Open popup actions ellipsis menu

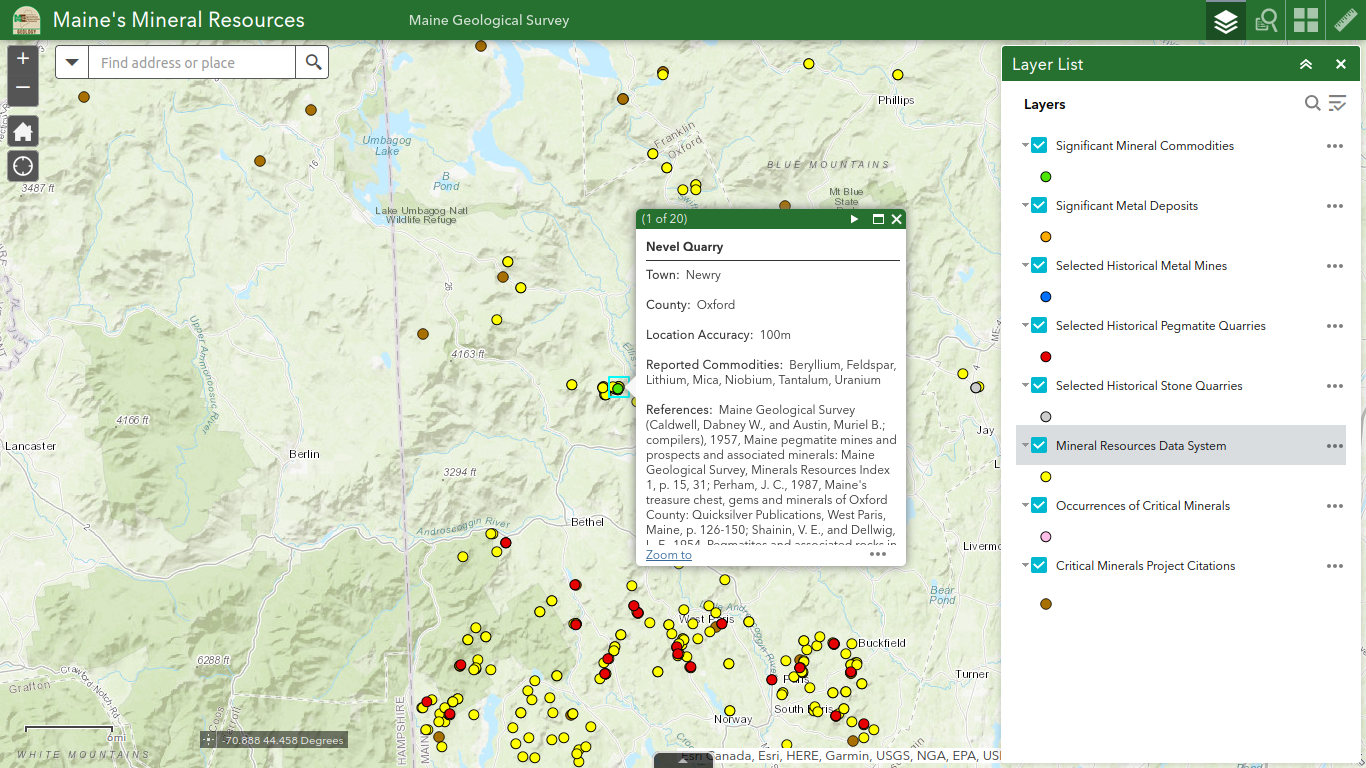click(878, 554)
